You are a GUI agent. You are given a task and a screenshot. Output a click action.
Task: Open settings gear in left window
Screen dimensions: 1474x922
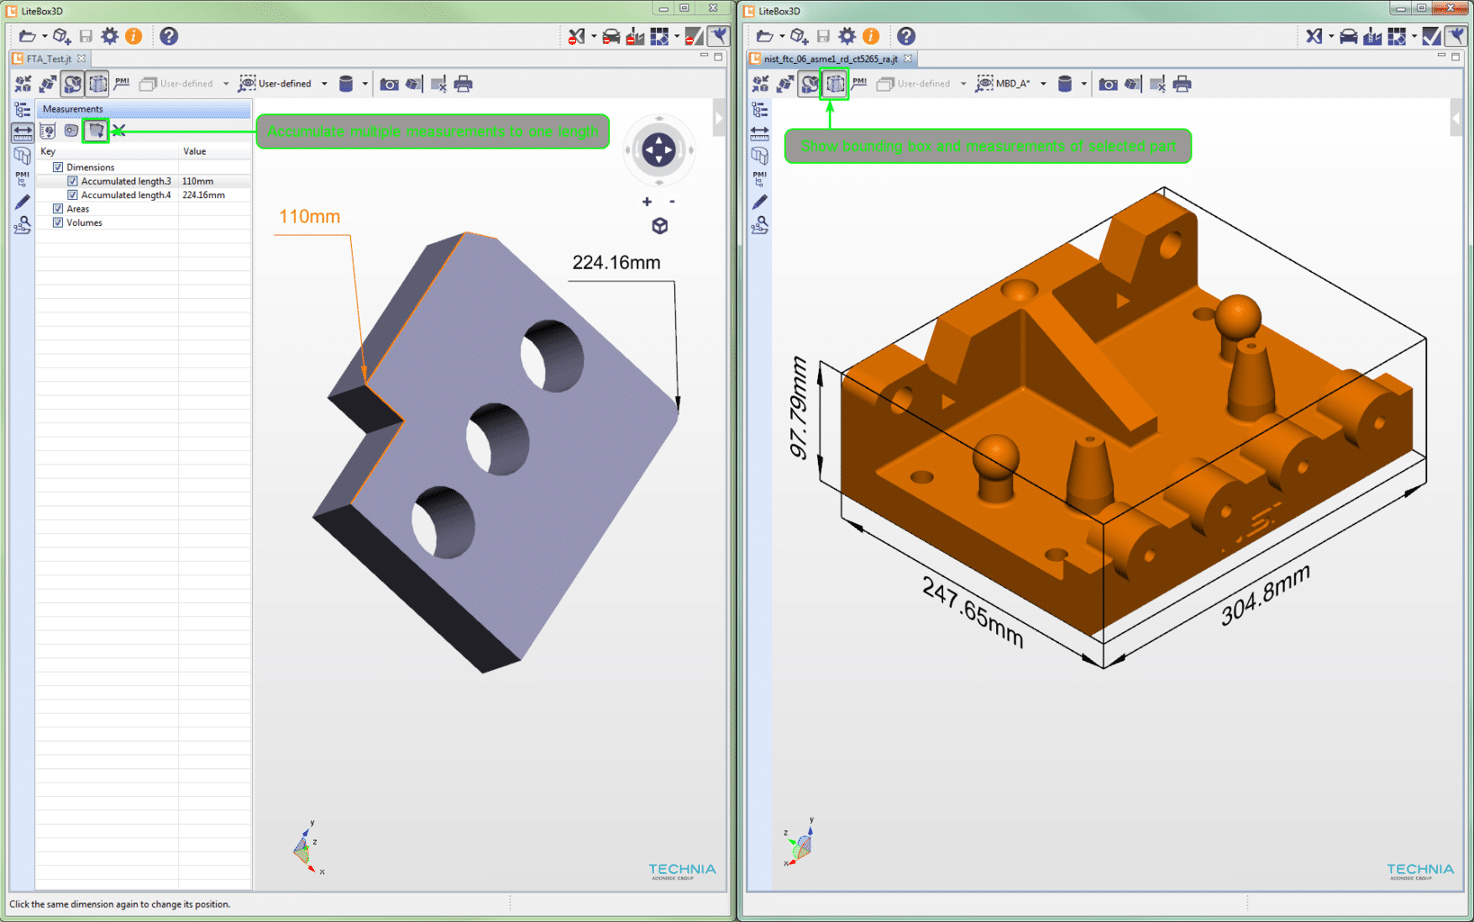click(x=110, y=36)
